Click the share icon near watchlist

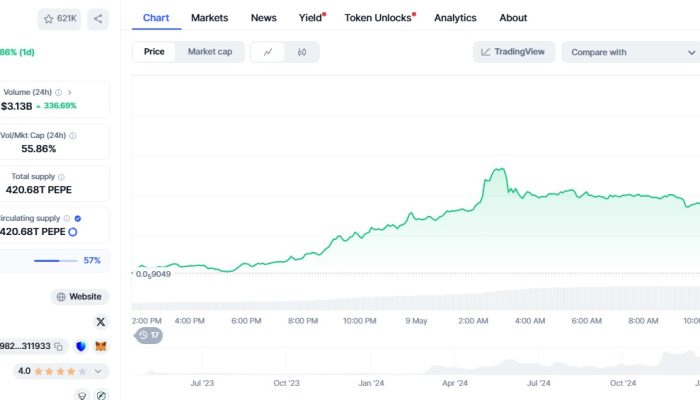(x=98, y=18)
